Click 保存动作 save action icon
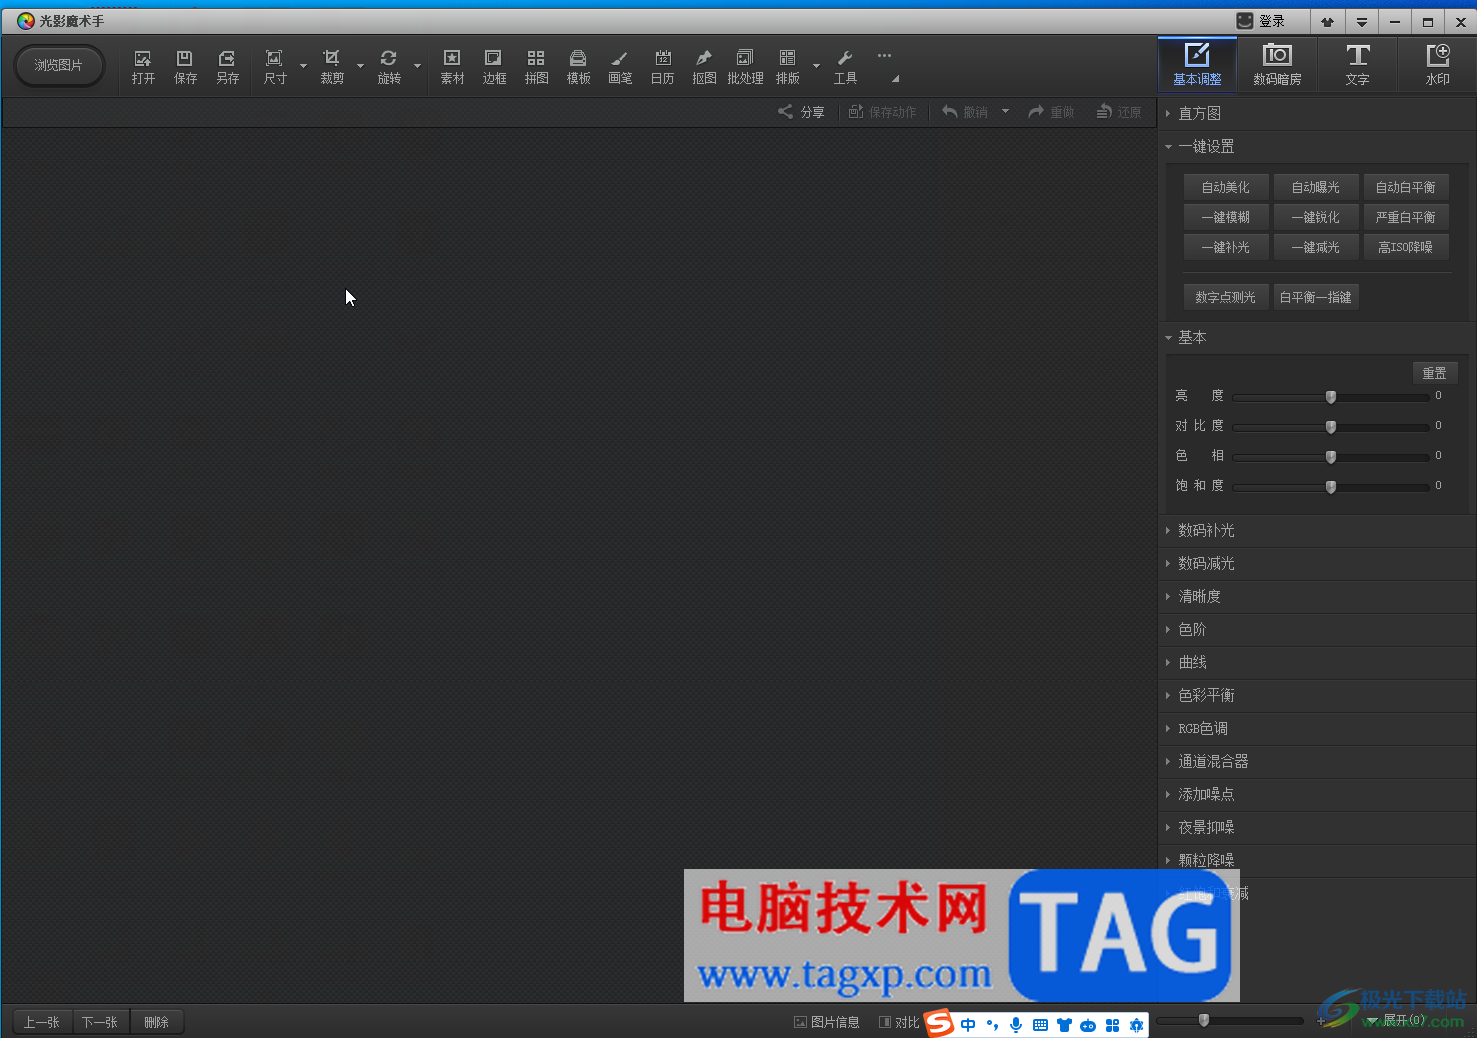This screenshot has height=1038, width=1477. [x=882, y=112]
